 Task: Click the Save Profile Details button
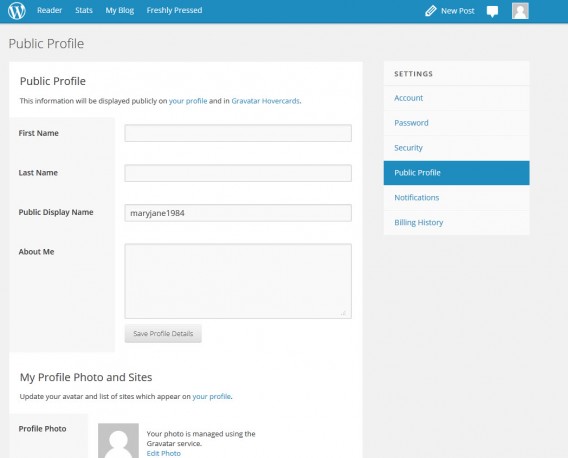[x=163, y=333]
